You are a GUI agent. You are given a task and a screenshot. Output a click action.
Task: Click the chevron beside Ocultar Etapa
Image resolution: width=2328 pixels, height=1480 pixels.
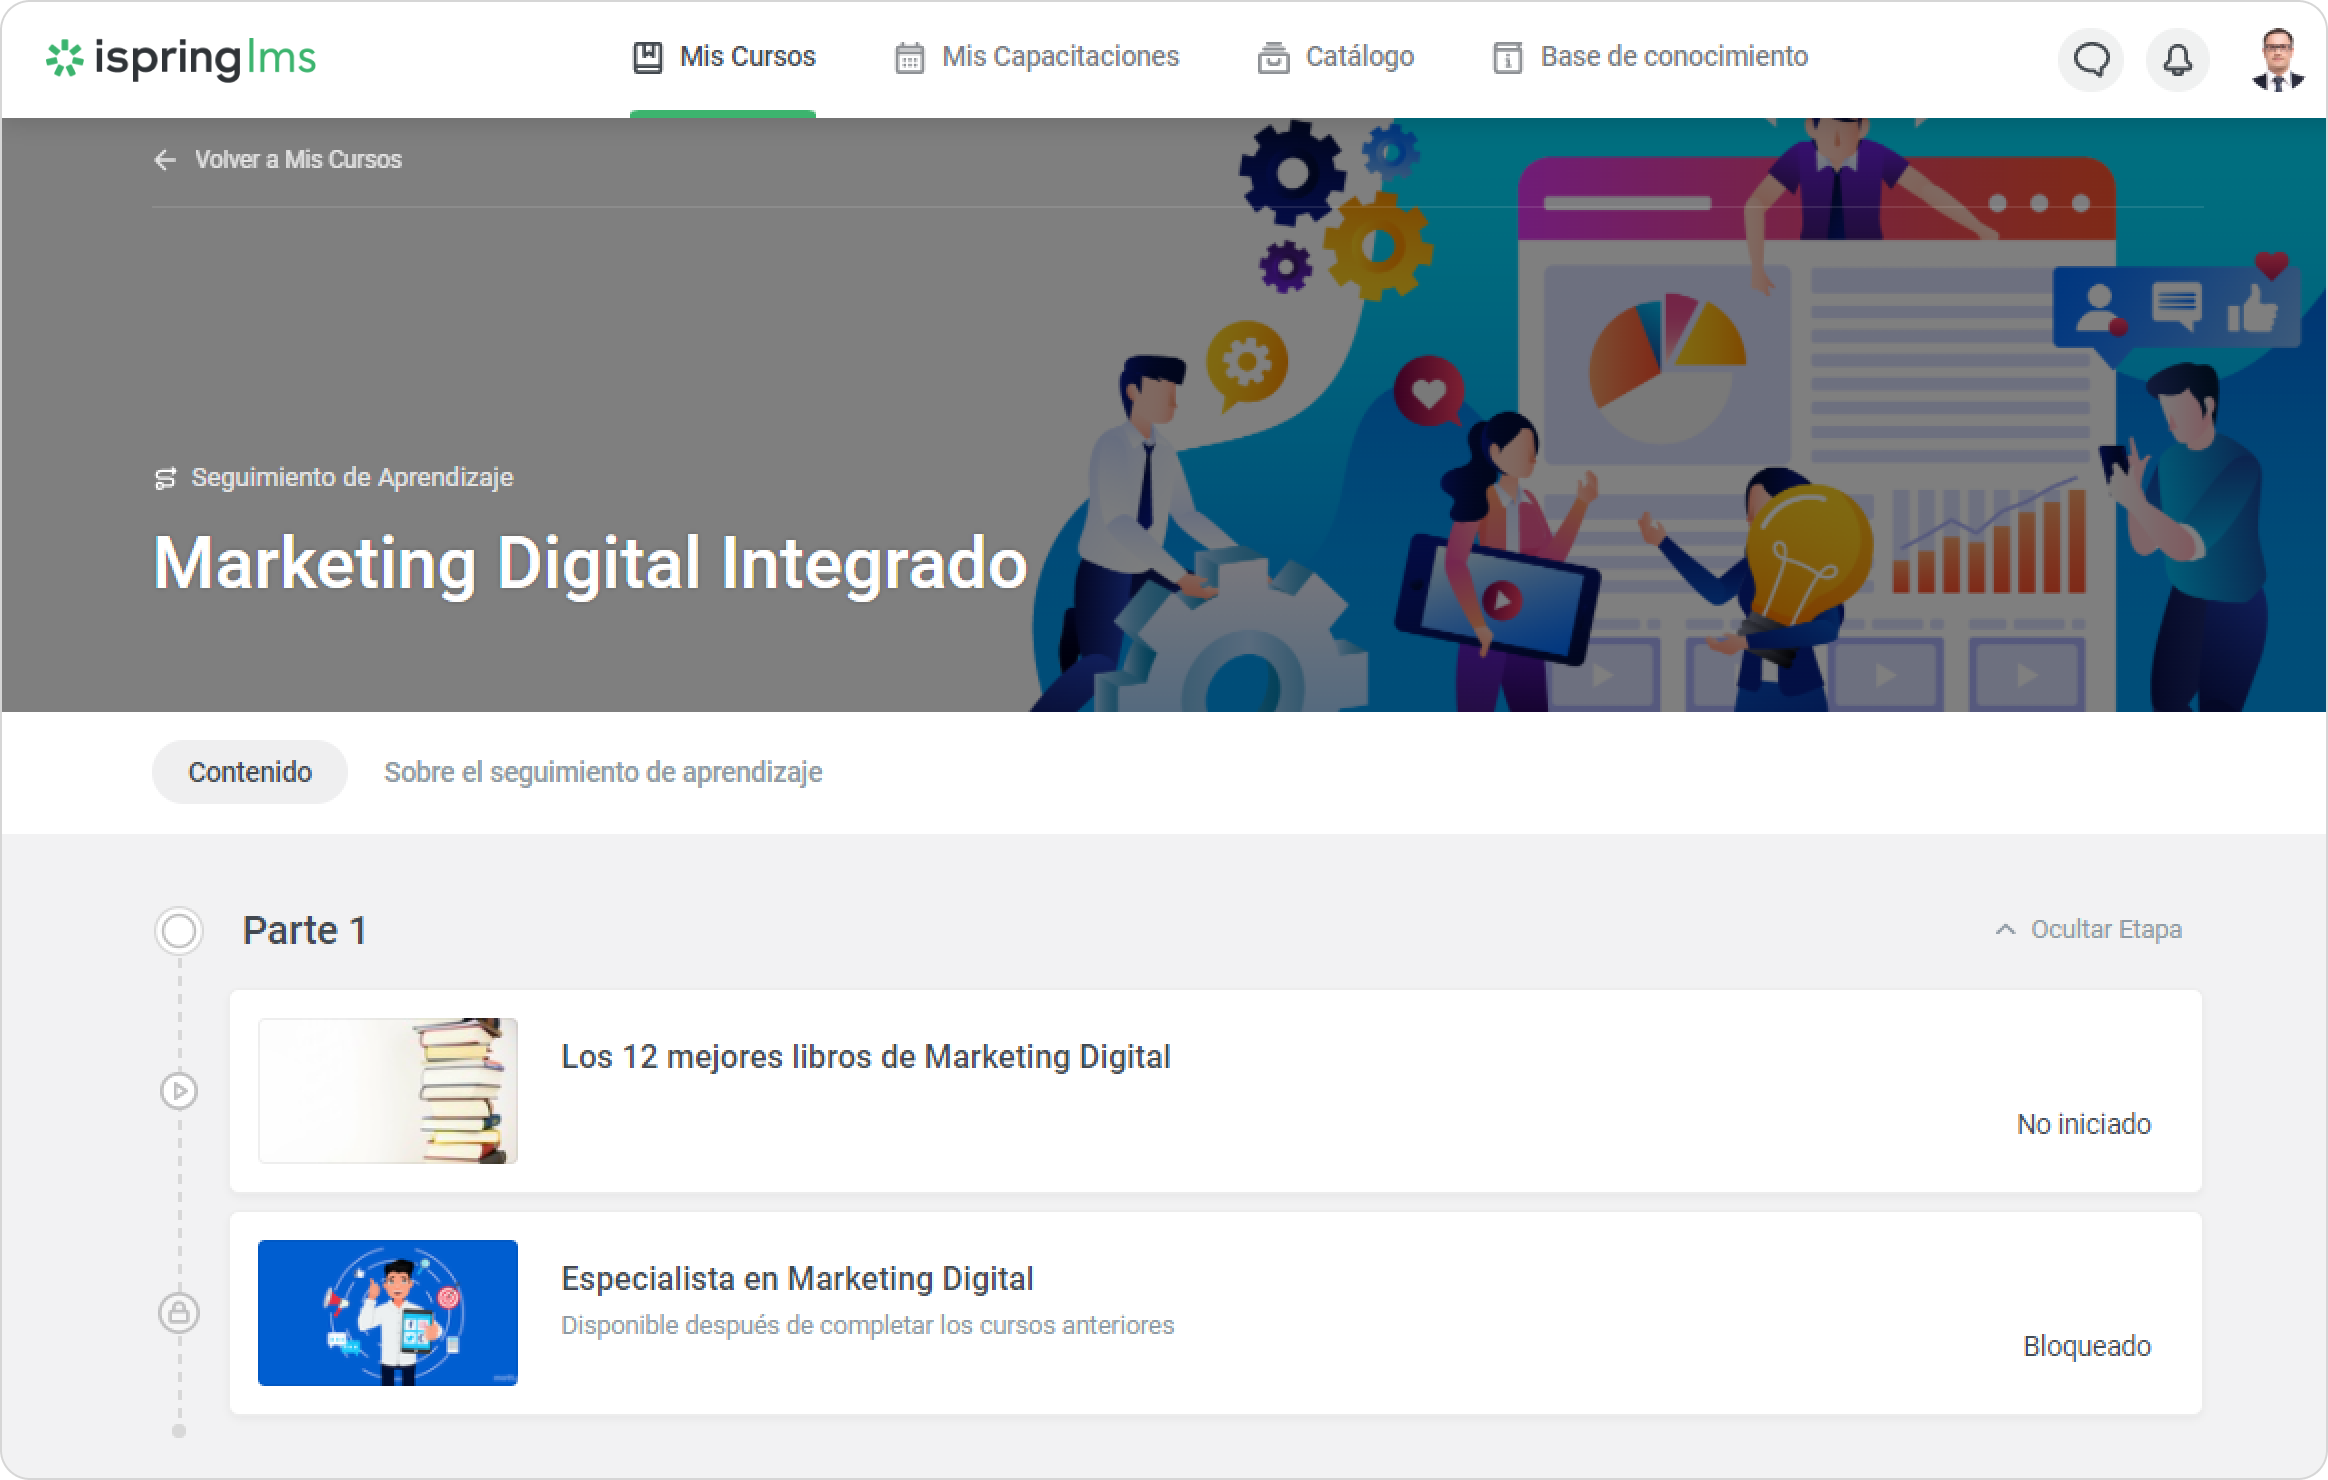click(x=2005, y=930)
